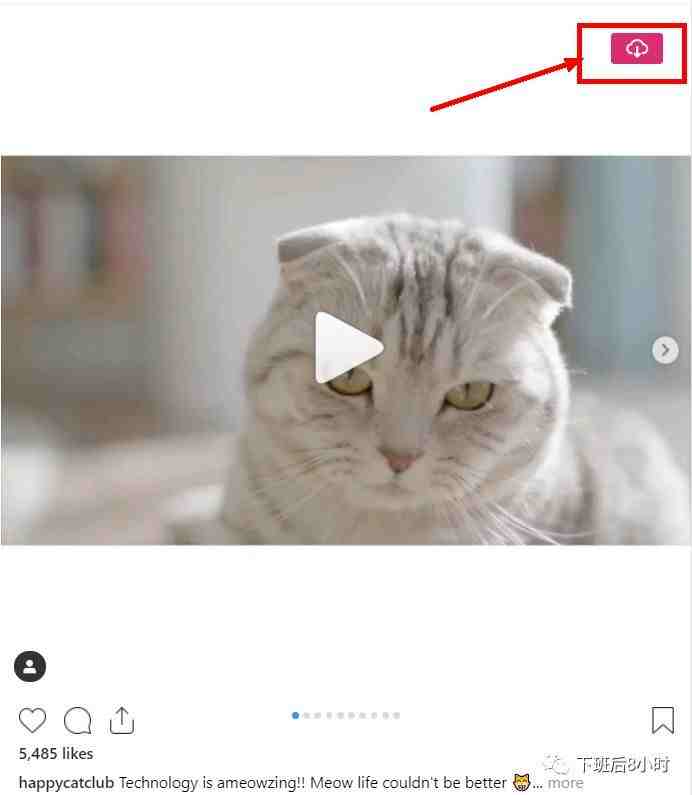View the 5,485 likes list
This screenshot has width=692, height=795.
click(x=56, y=753)
